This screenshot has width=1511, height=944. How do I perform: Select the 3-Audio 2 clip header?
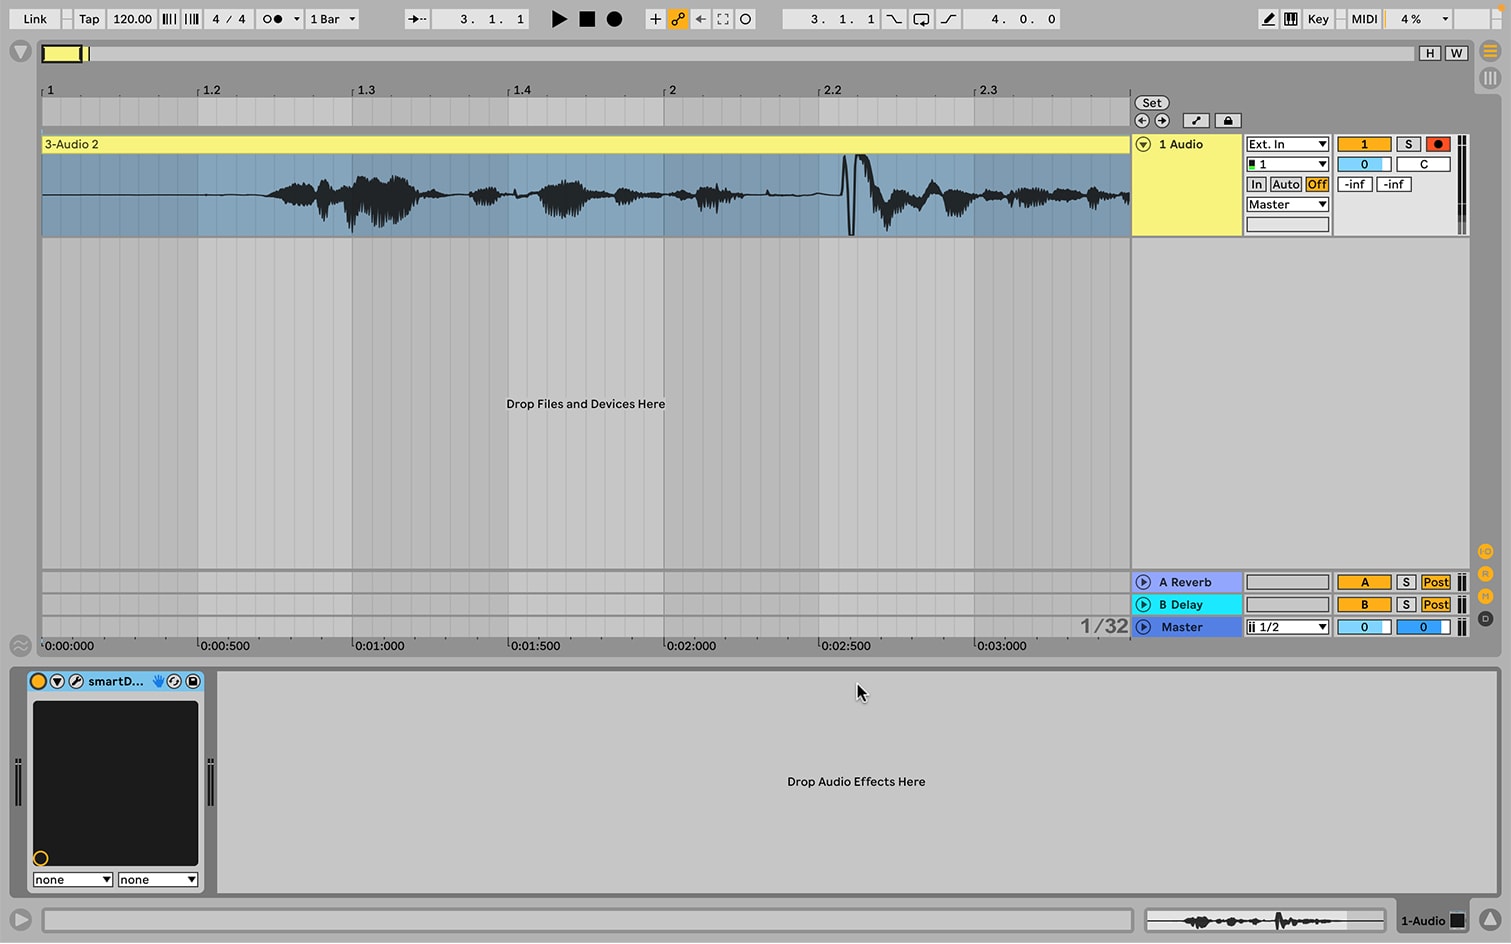[585, 145]
